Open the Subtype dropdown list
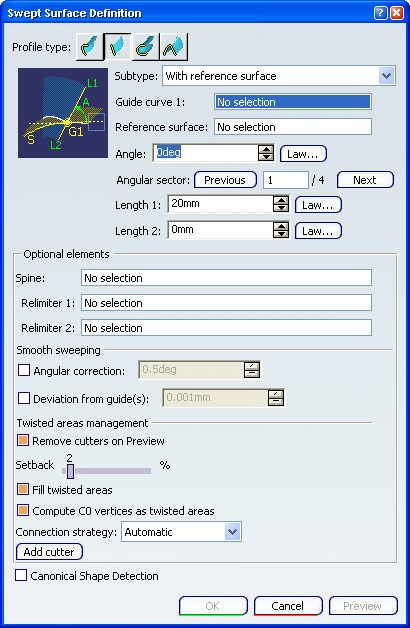The width and height of the screenshot is (410, 628). pos(386,76)
